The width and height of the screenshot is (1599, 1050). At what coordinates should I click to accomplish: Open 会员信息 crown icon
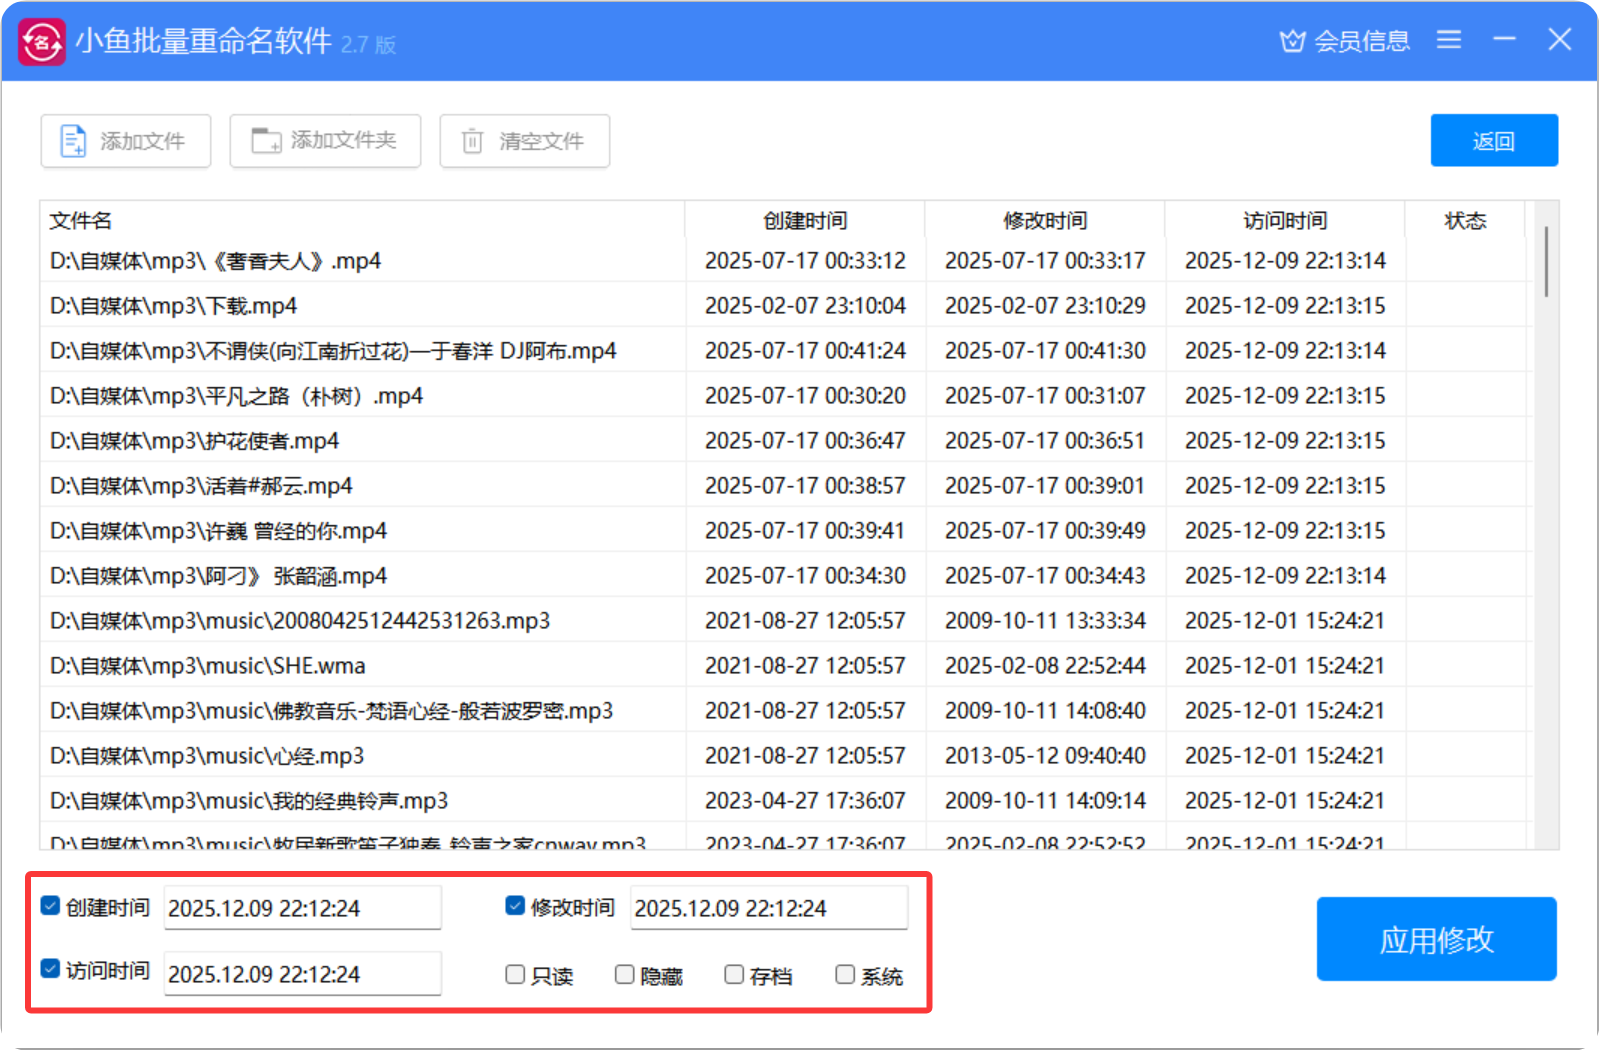pos(1292,41)
